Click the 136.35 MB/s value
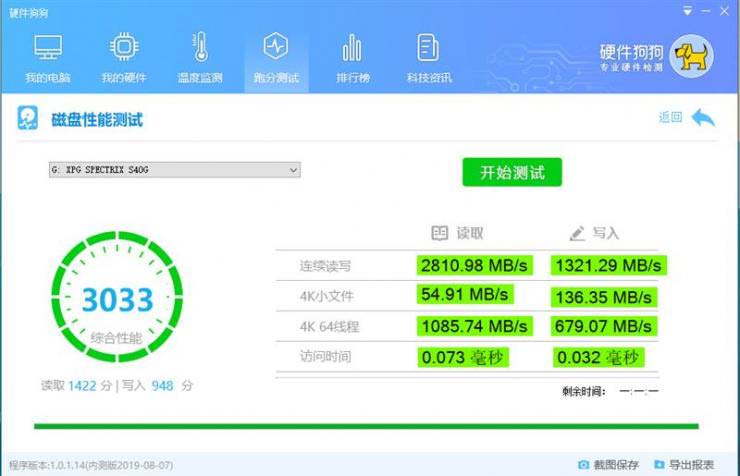Image resolution: width=740 pixels, height=476 pixels. (604, 297)
